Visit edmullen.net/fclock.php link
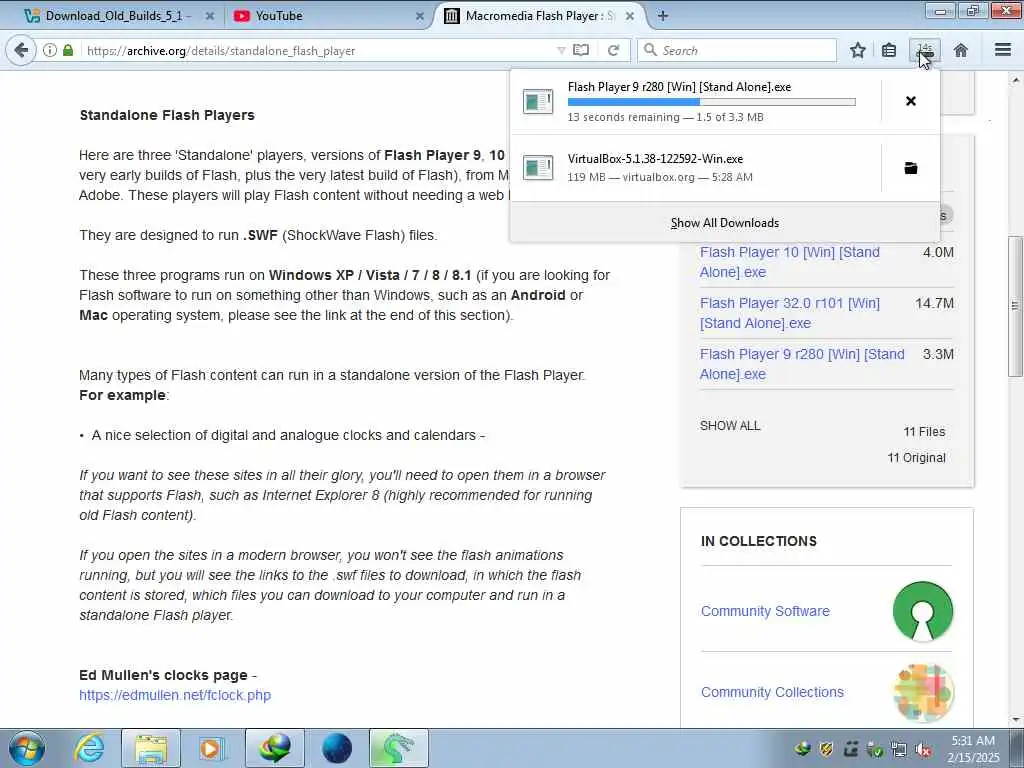Image resolution: width=1024 pixels, height=768 pixels. pos(175,695)
